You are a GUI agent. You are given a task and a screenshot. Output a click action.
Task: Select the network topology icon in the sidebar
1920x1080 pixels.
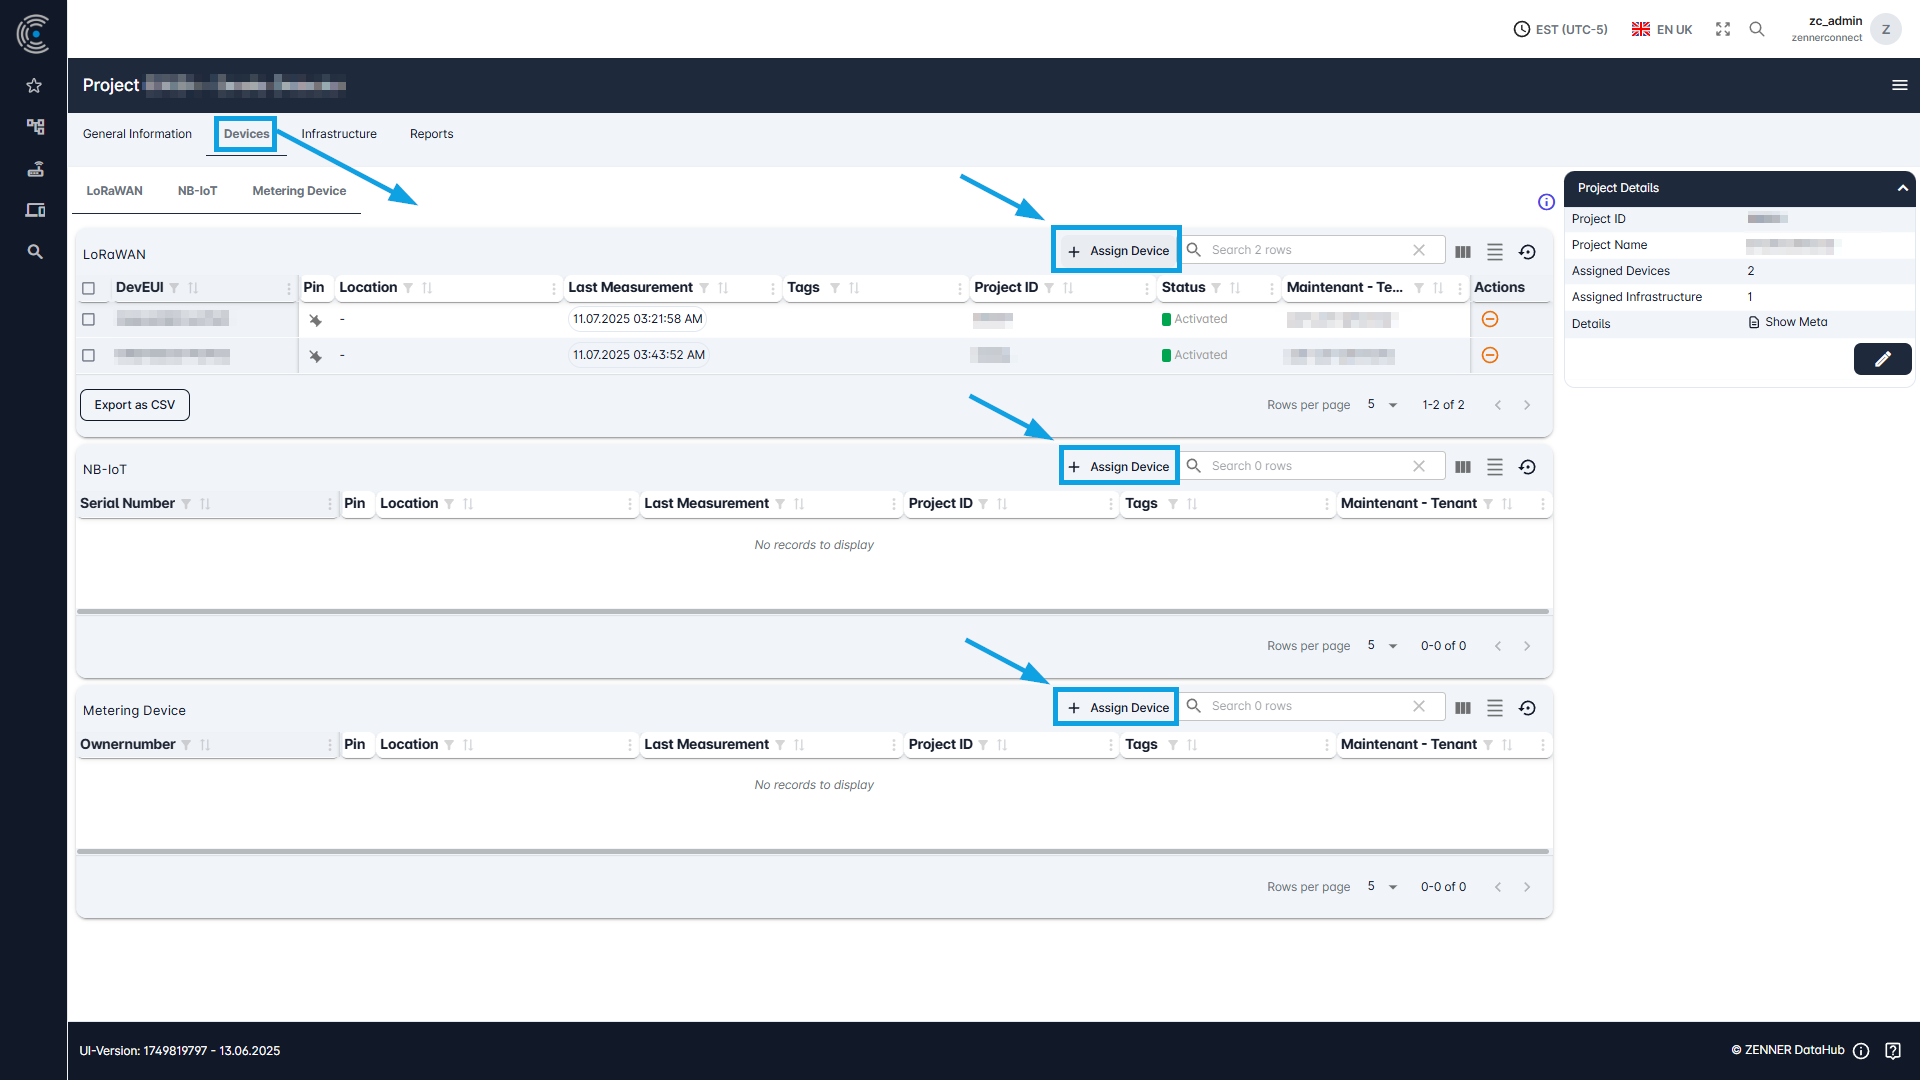tap(34, 127)
